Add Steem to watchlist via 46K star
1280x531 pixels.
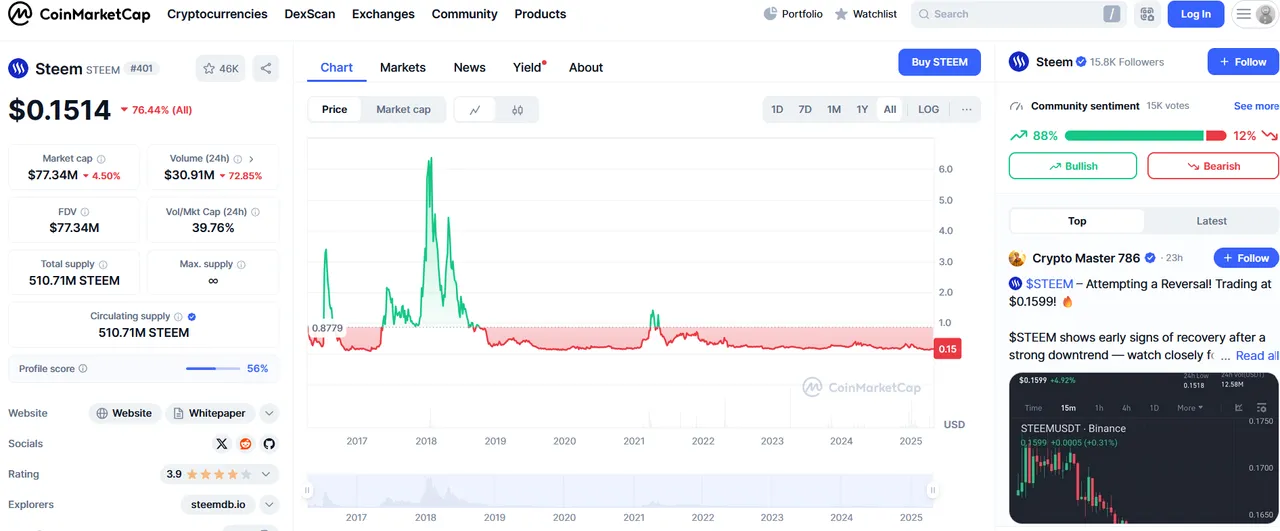pyautogui.click(x=221, y=69)
